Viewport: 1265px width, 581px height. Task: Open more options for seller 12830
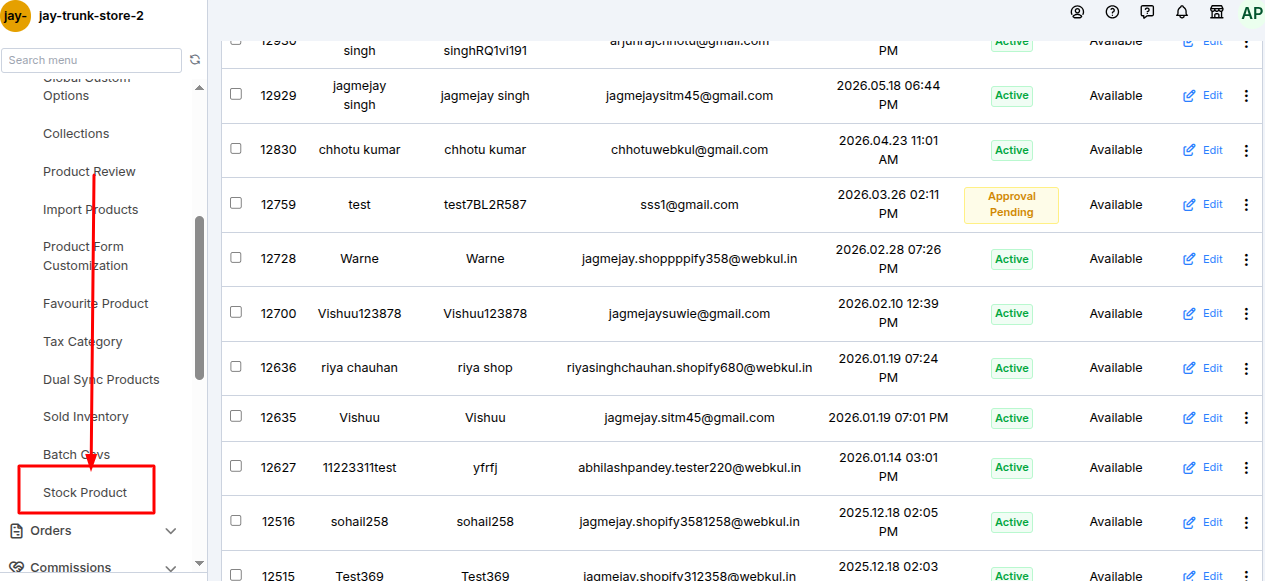click(1246, 150)
